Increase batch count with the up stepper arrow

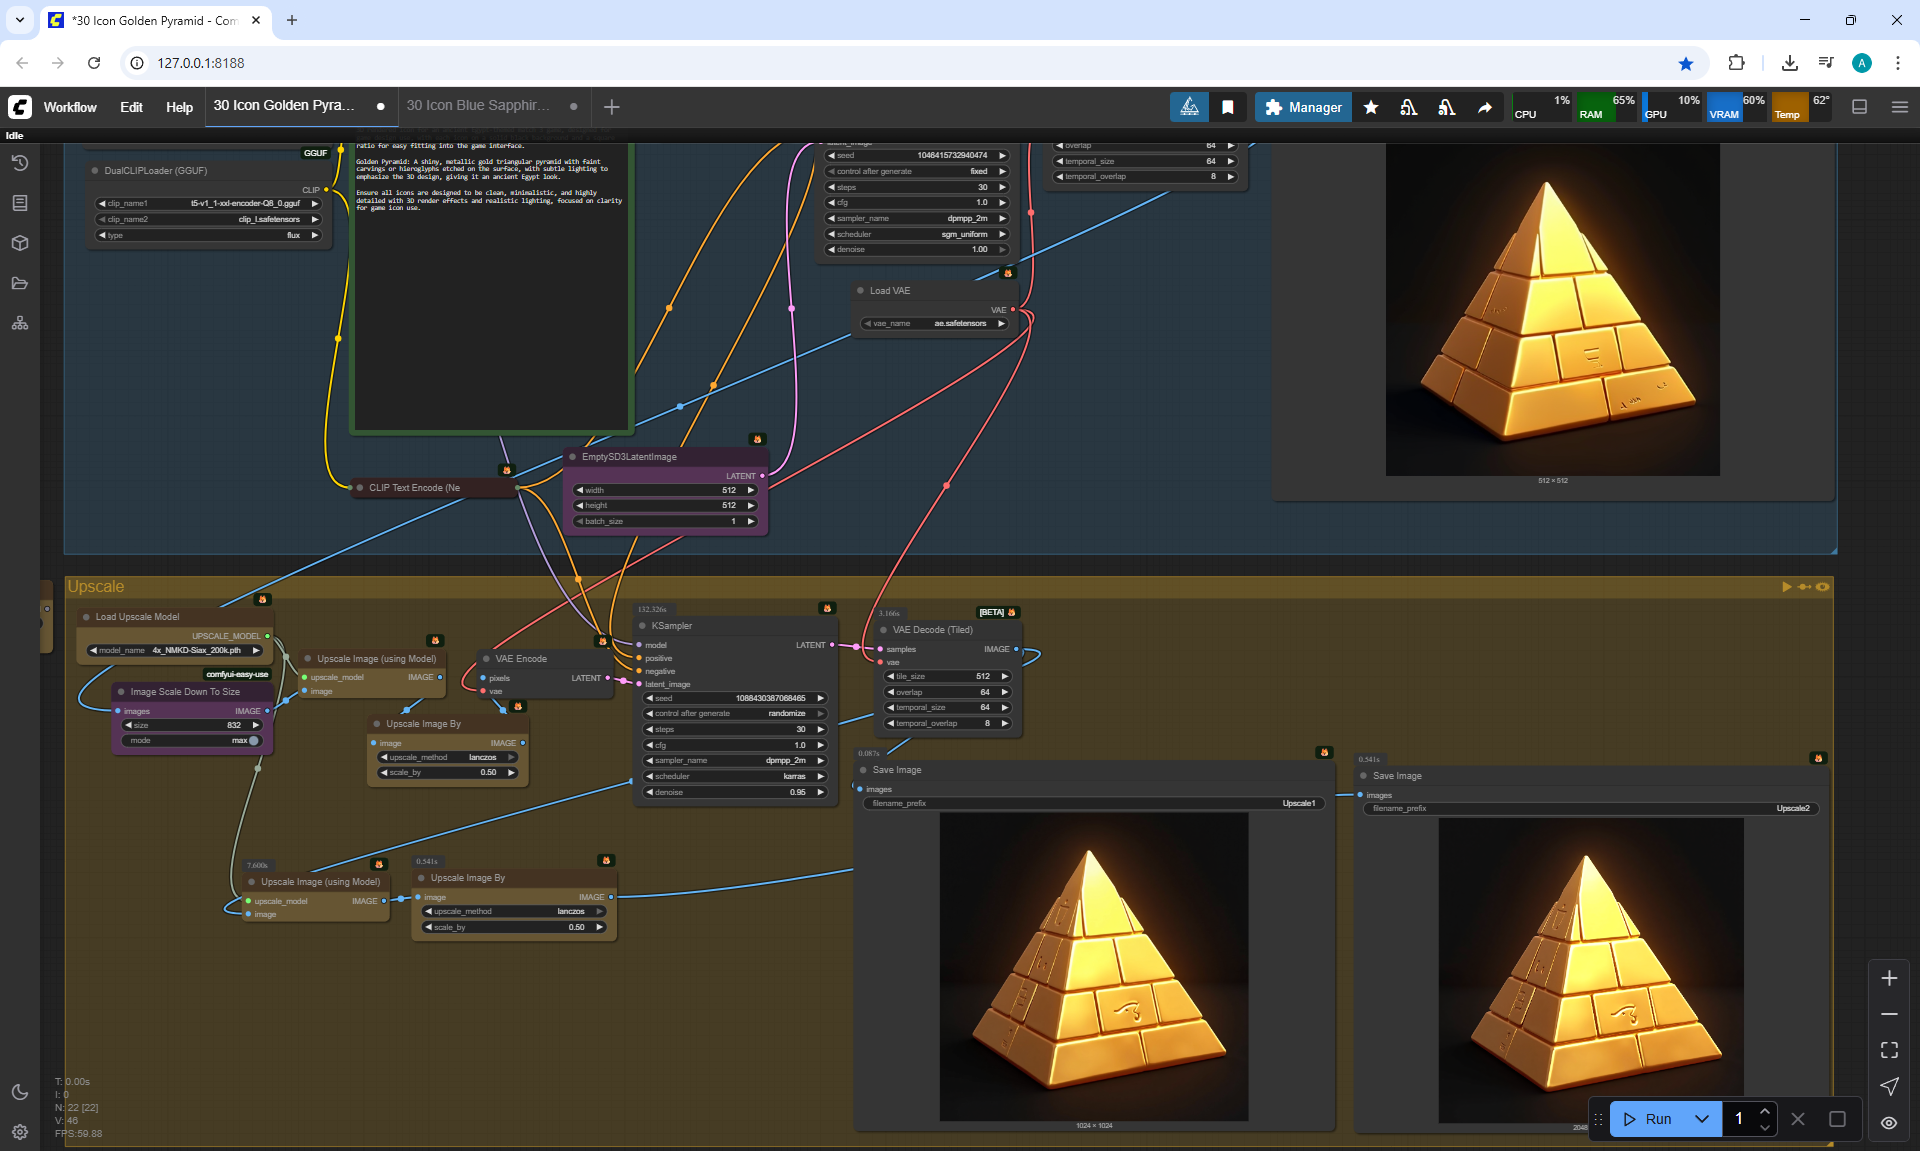click(1765, 1111)
